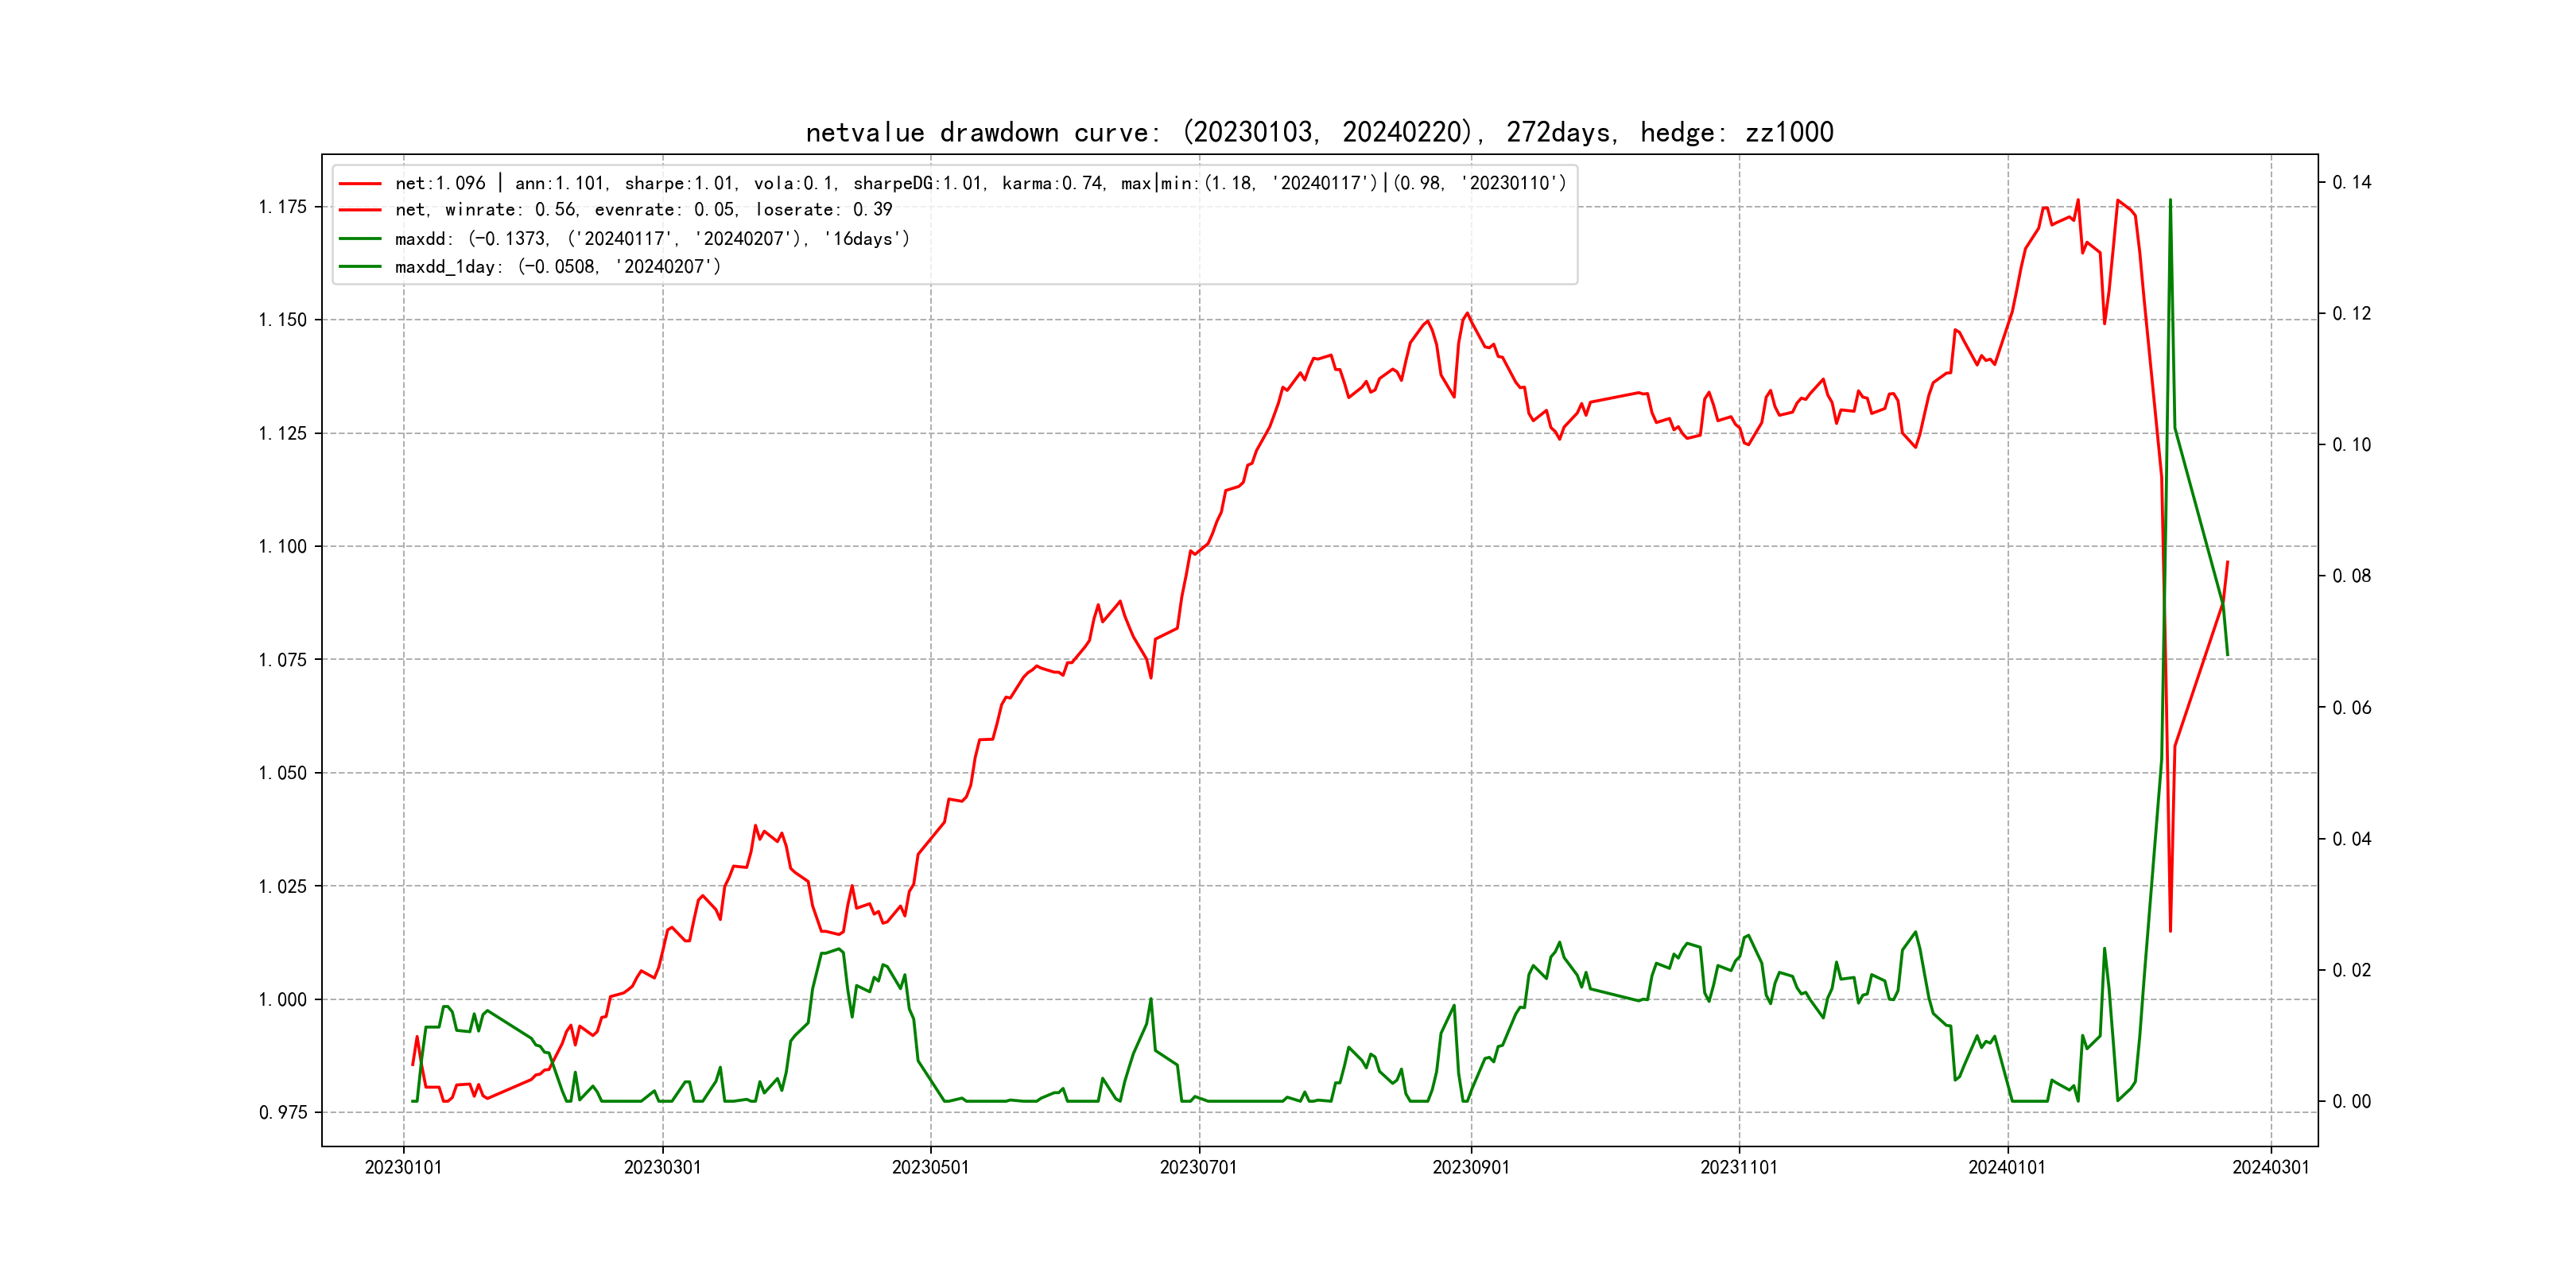Click the 20230901 x-axis date label
This screenshot has width=2576, height=1288.
pos(1470,1167)
